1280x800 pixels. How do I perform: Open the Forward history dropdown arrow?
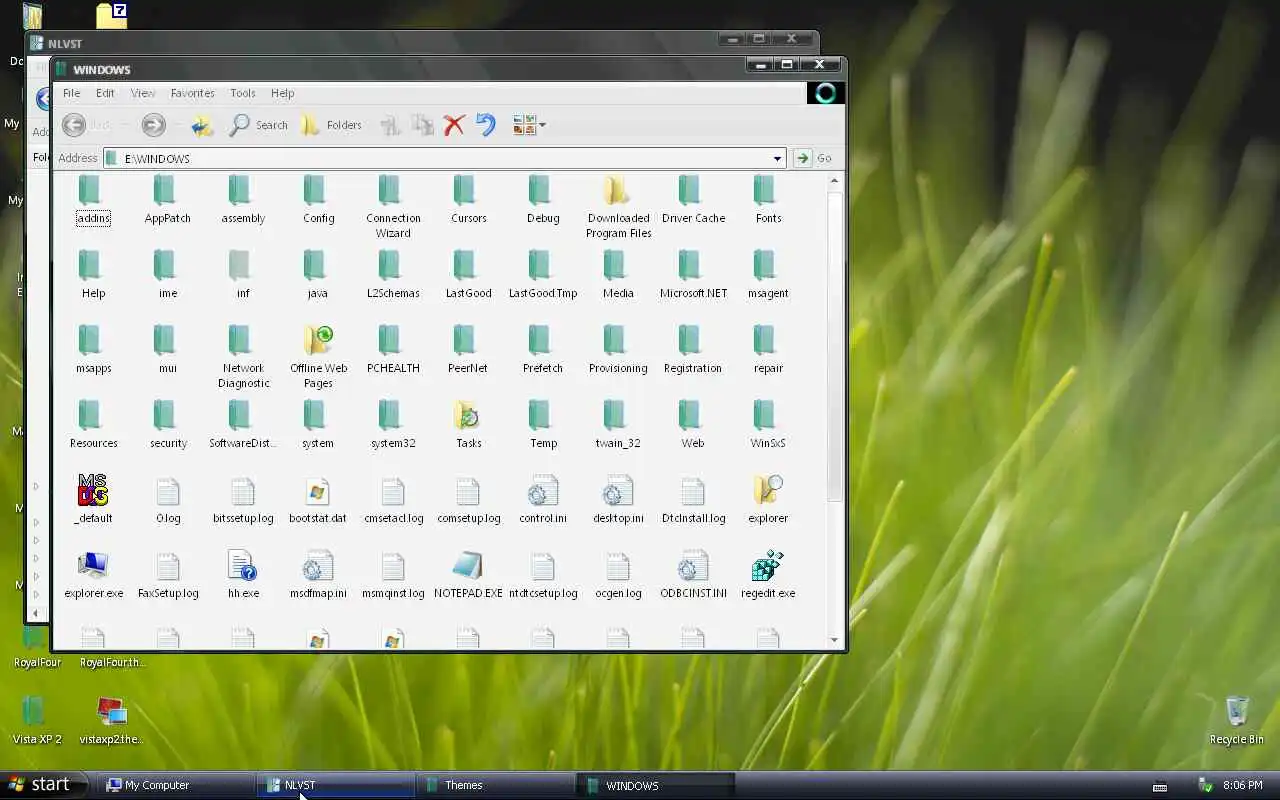pyautogui.click(x=177, y=125)
